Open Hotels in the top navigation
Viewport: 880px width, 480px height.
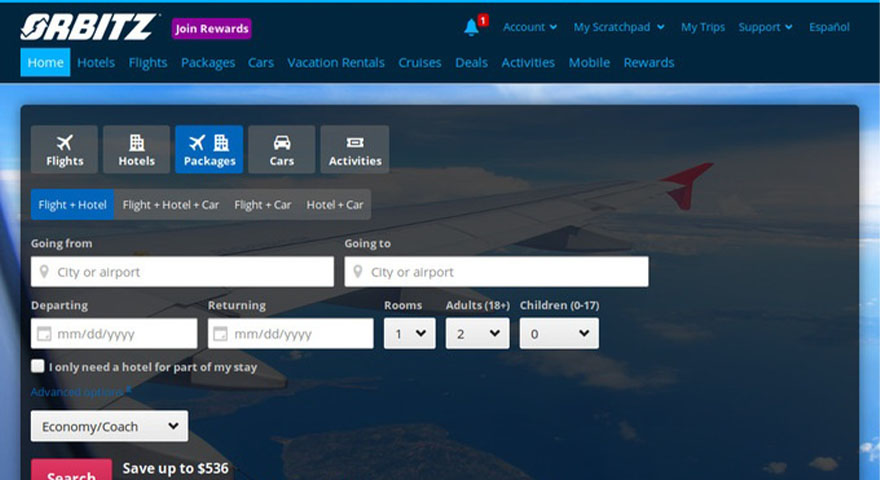click(x=96, y=62)
